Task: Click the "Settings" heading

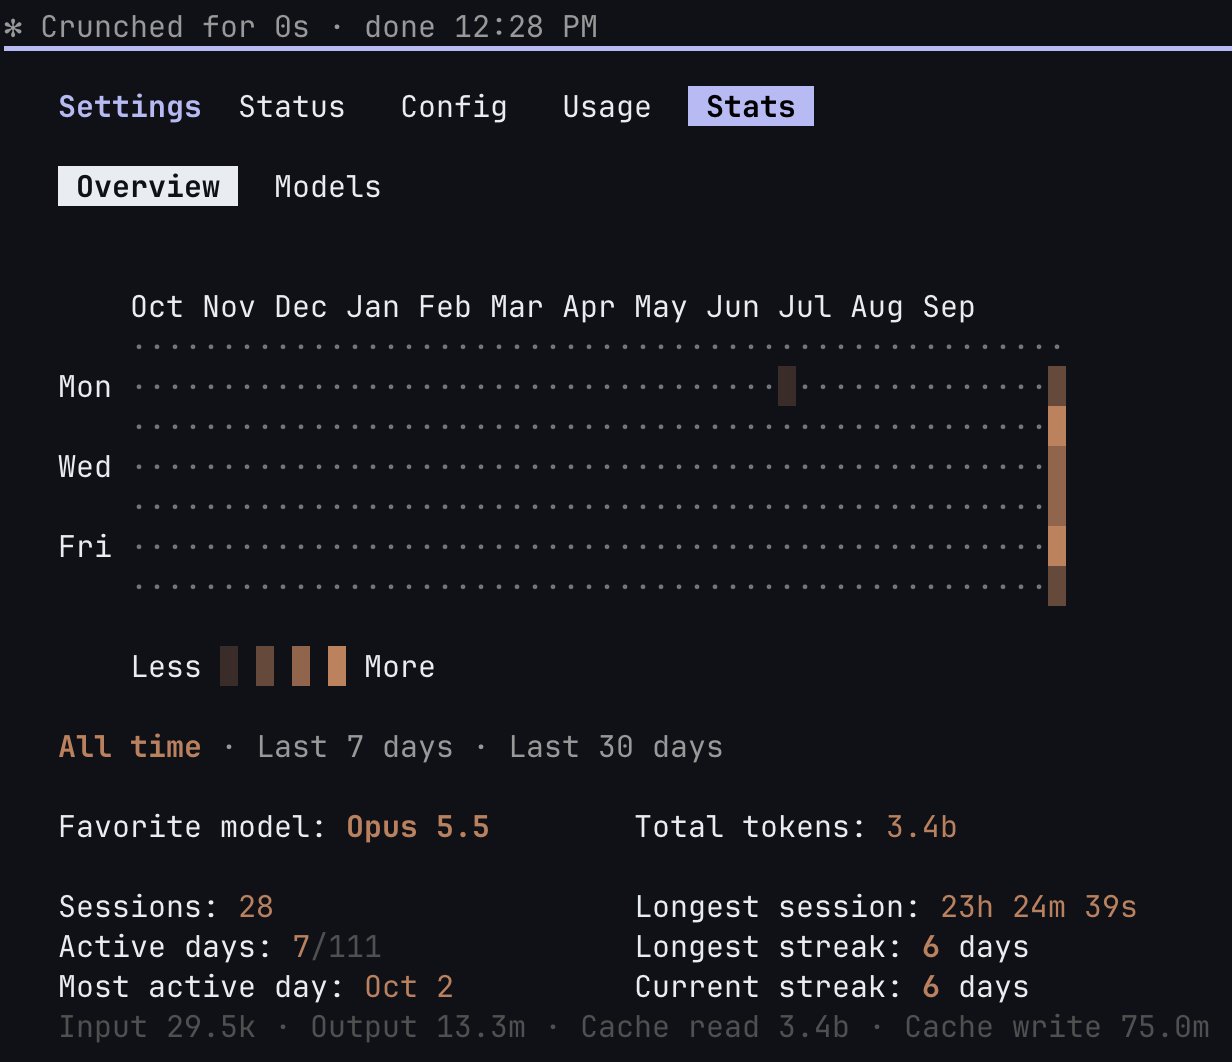Action: click(130, 107)
